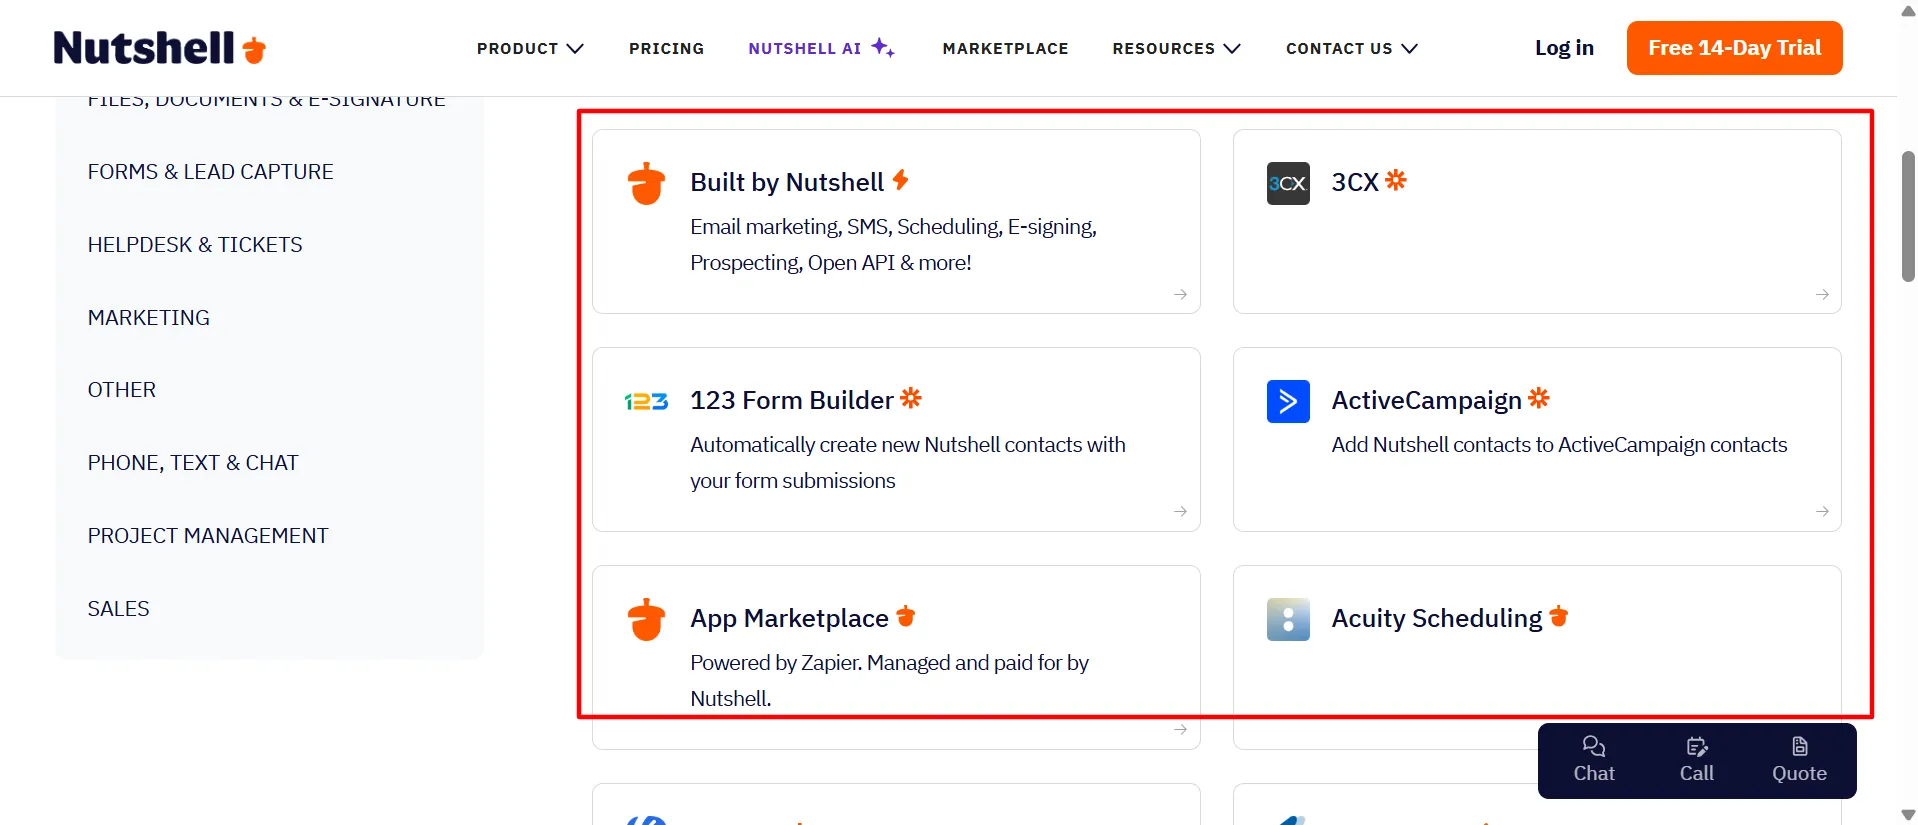1918x825 pixels.
Task: Click the arrow on Built by Nutshell card
Action: (1180, 294)
